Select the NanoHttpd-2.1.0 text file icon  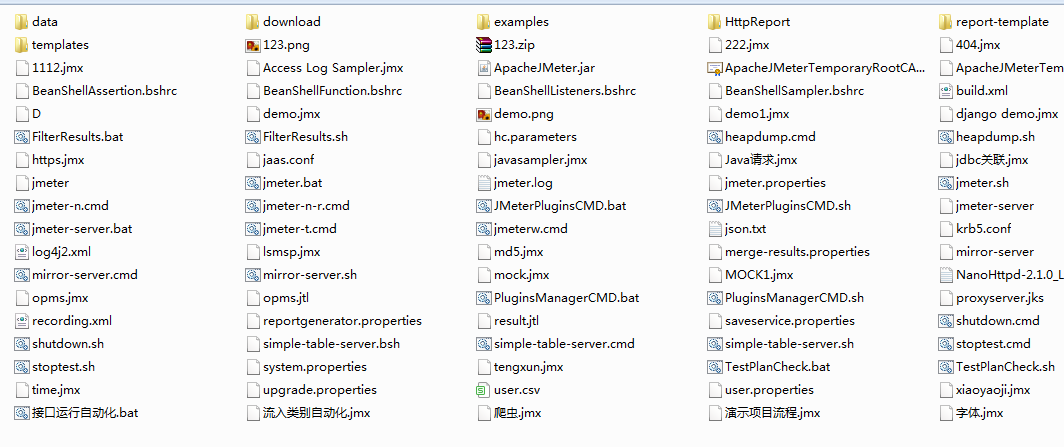click(x=945, y=275)
